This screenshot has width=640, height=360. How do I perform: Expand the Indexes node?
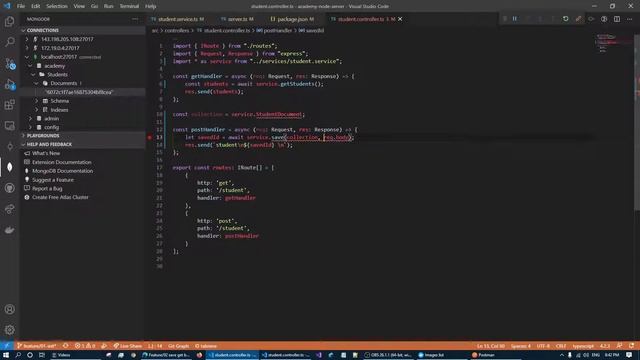click(37, 110)
